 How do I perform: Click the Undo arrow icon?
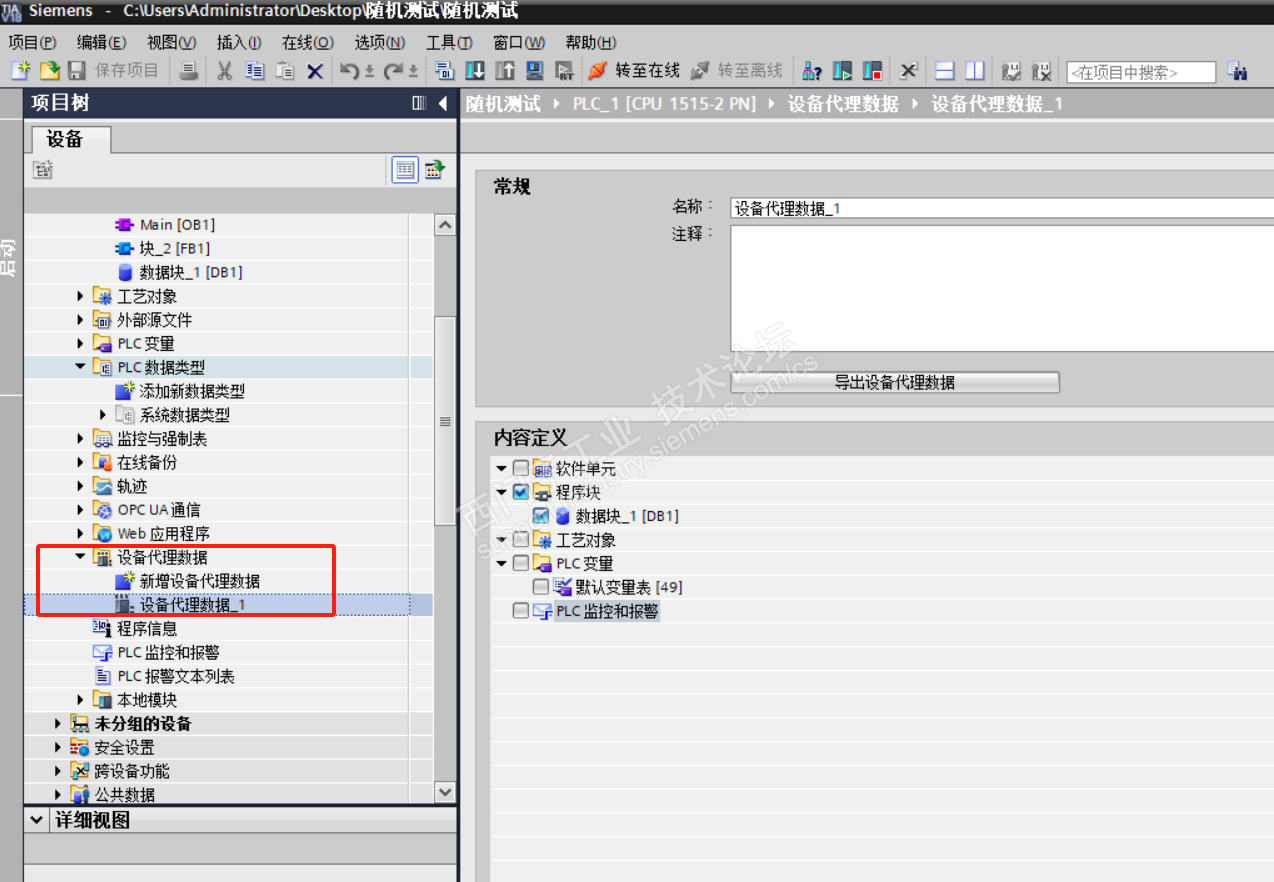(x=349, y=71)
